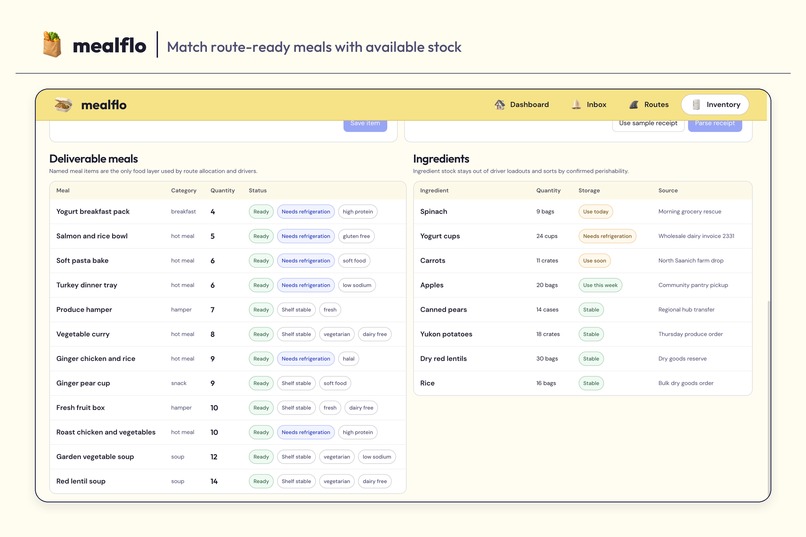Click the Category column header

(184, 190)
